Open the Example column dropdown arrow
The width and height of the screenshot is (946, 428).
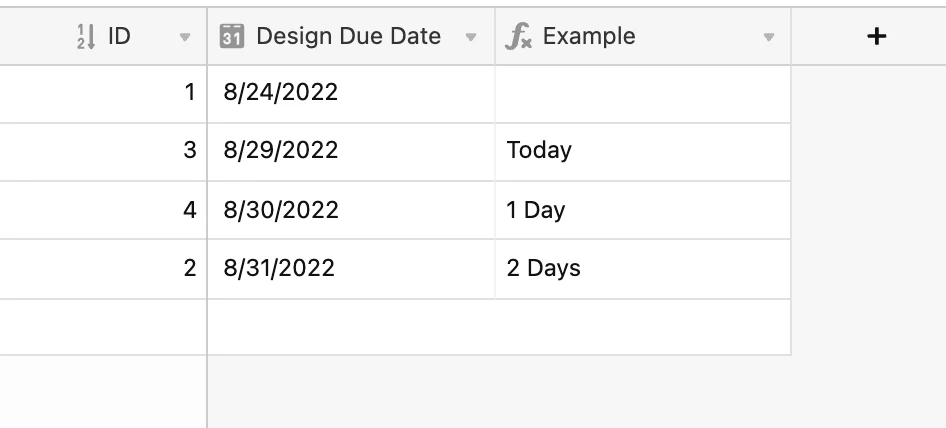pyautogui.click(x=769, y=37)
